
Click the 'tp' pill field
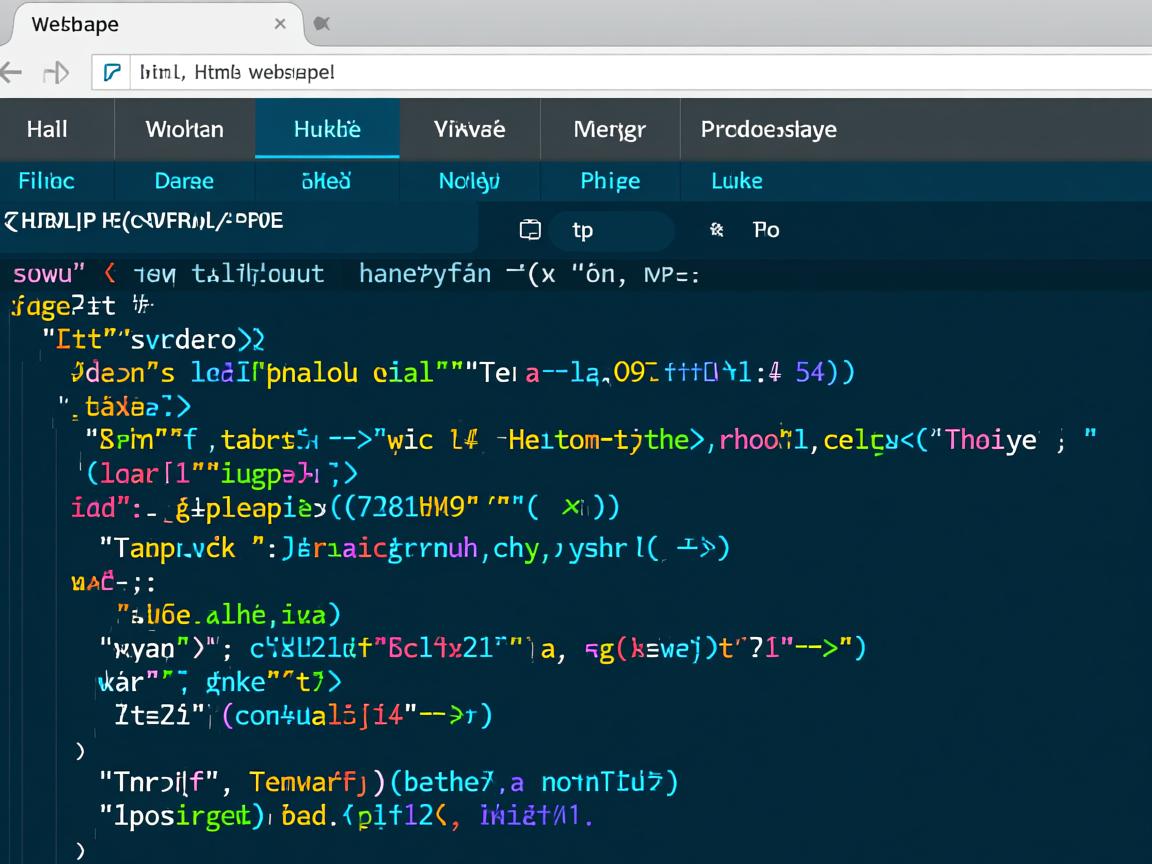pyautogui.click(x=610, y=230)
